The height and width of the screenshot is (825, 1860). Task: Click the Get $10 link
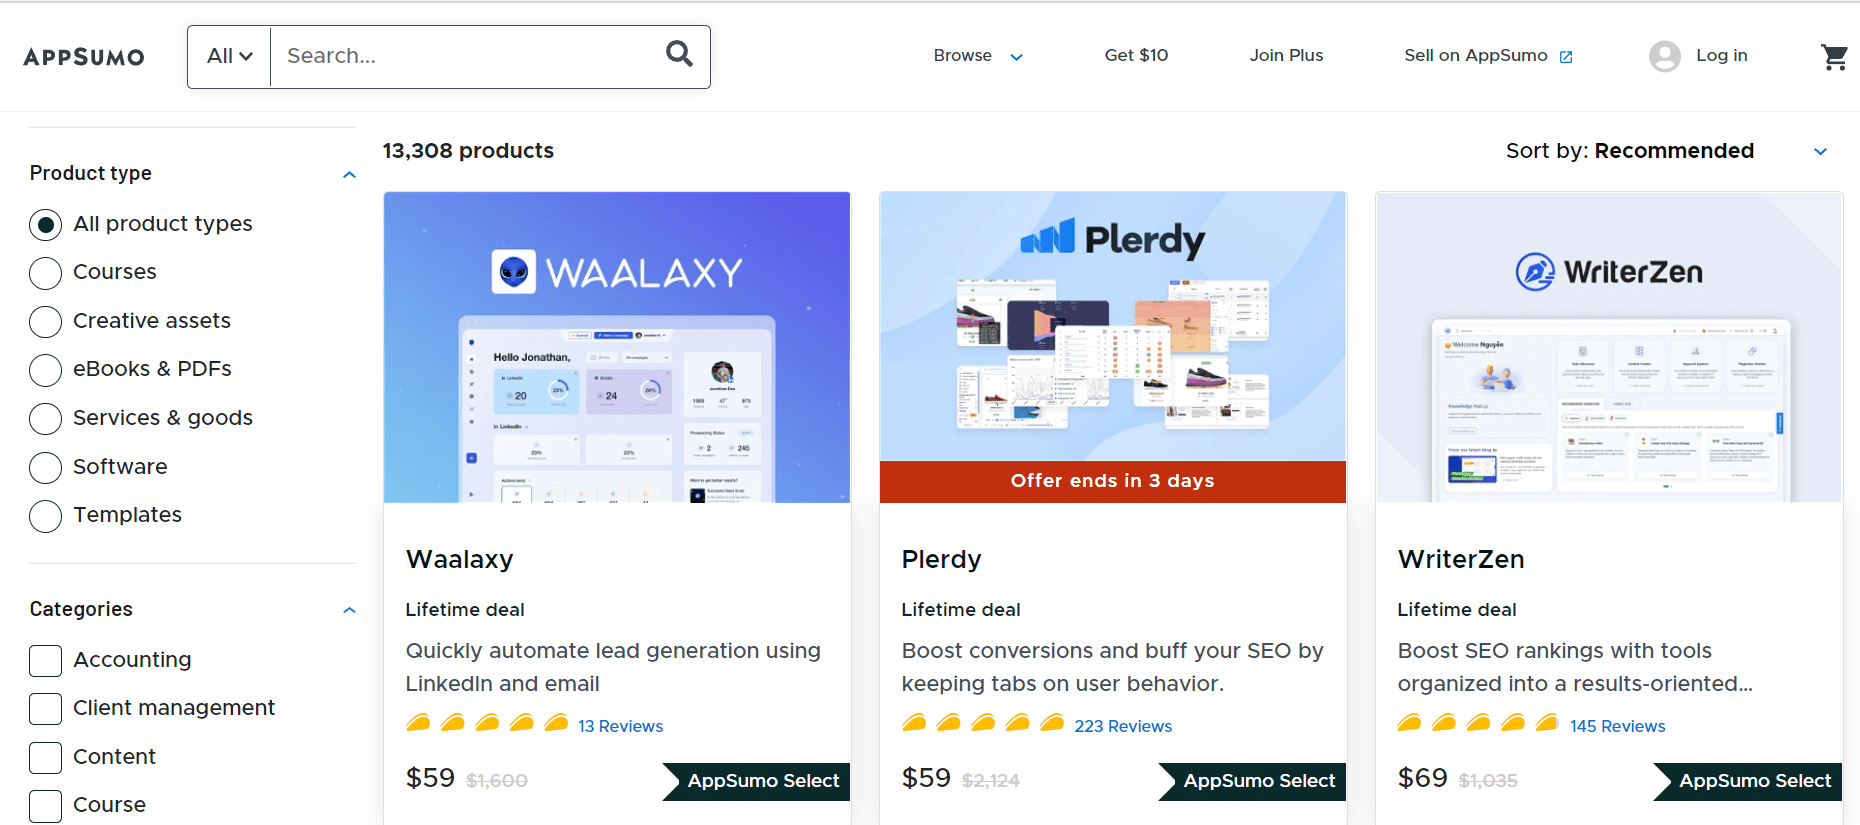pos(1136,56)
